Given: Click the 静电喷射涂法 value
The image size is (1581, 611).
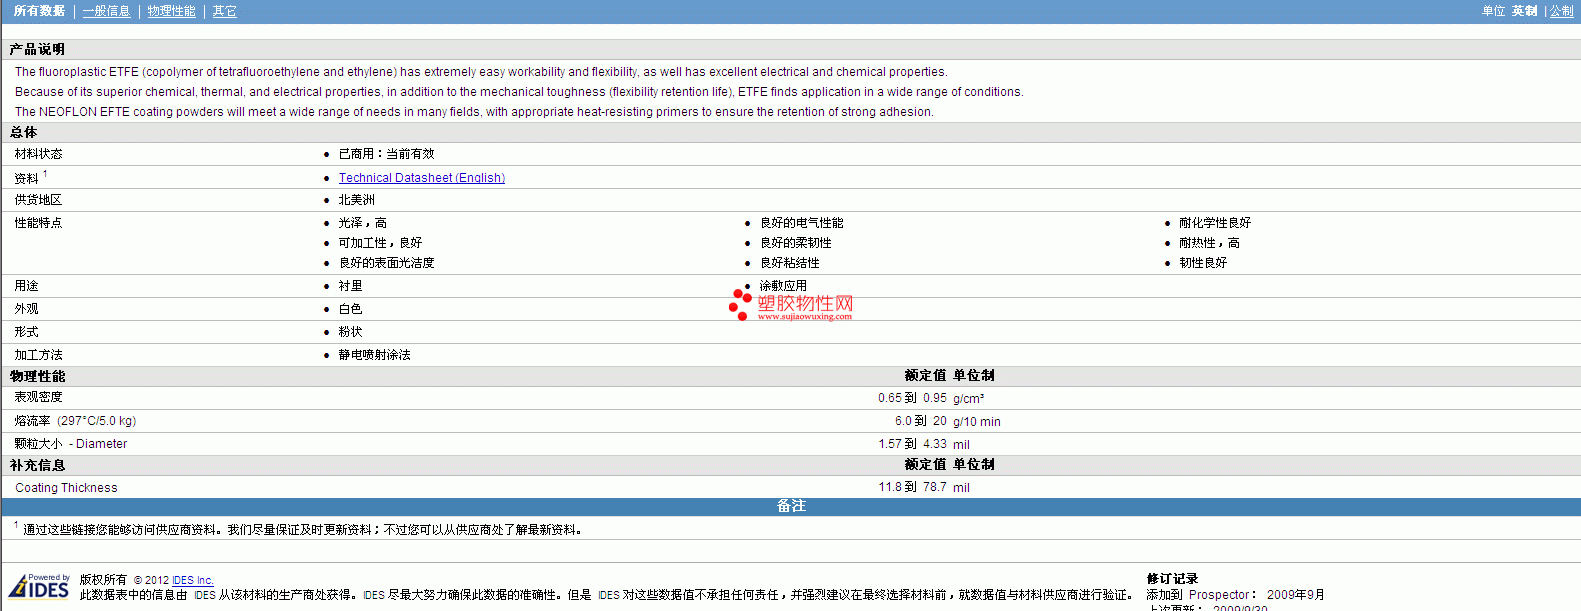Looking at the screenshot, I should click(374, 355).
